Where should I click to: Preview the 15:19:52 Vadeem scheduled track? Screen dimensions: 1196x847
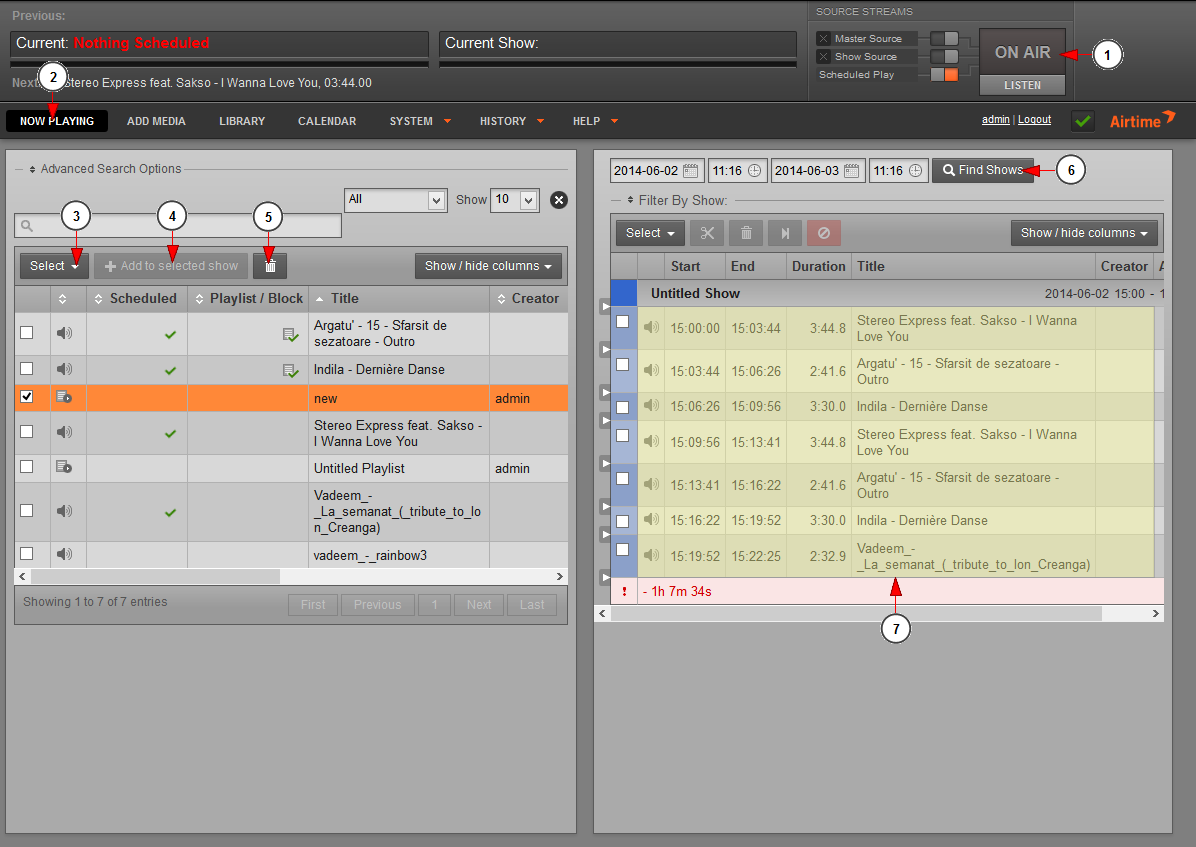click(x=651, y=555)
